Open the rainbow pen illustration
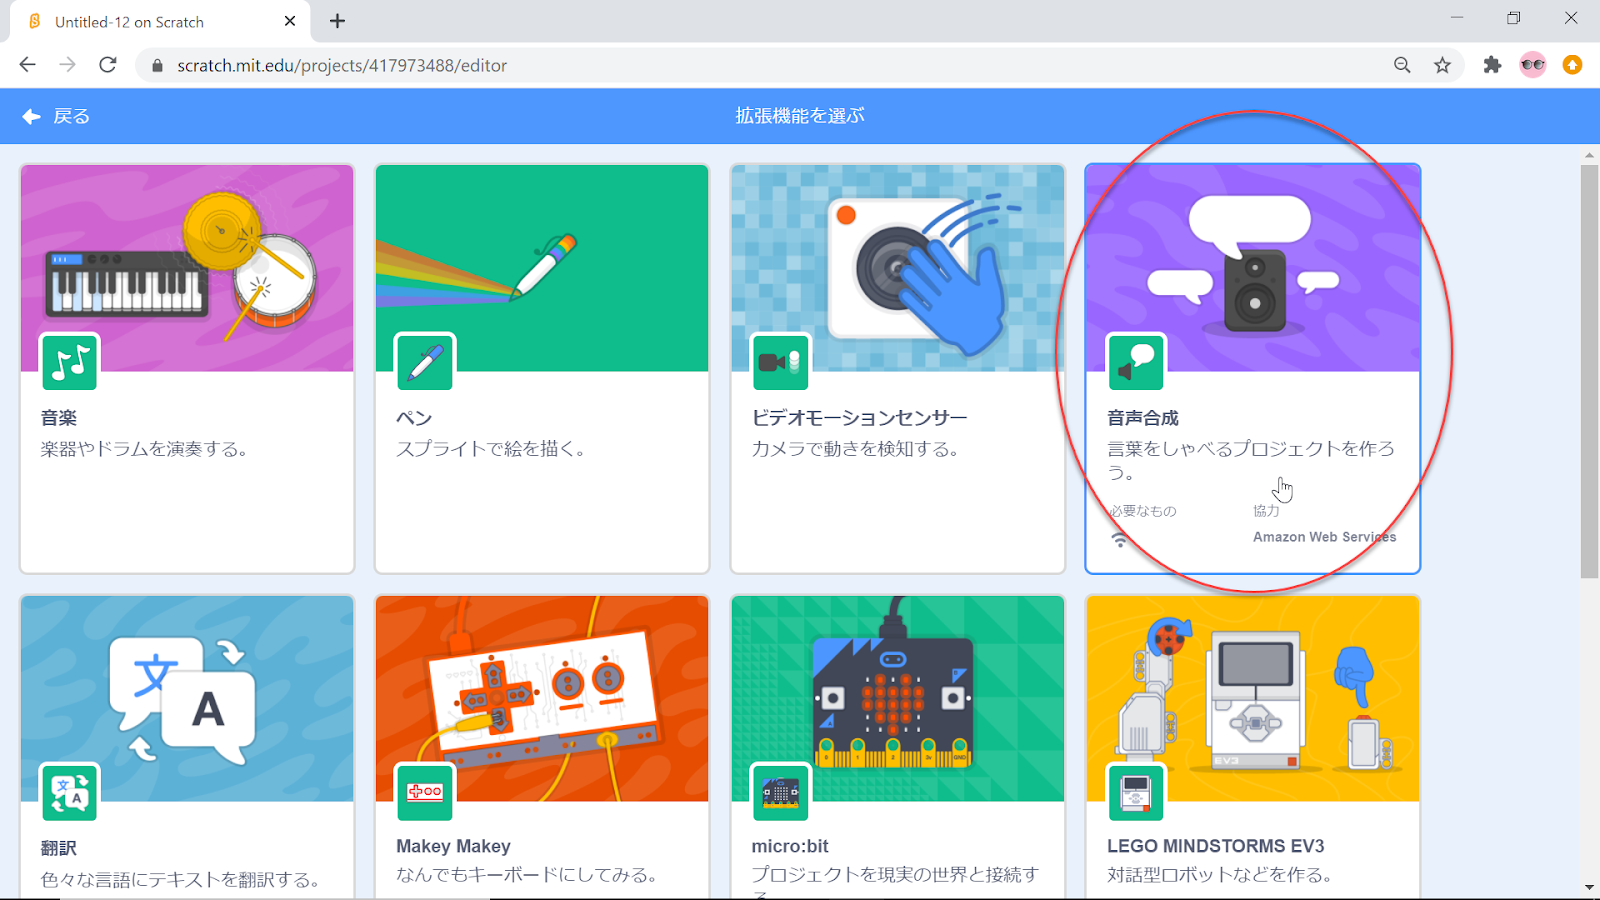Viewport: 1600px width, 900px height. click(x=542, y=268)
